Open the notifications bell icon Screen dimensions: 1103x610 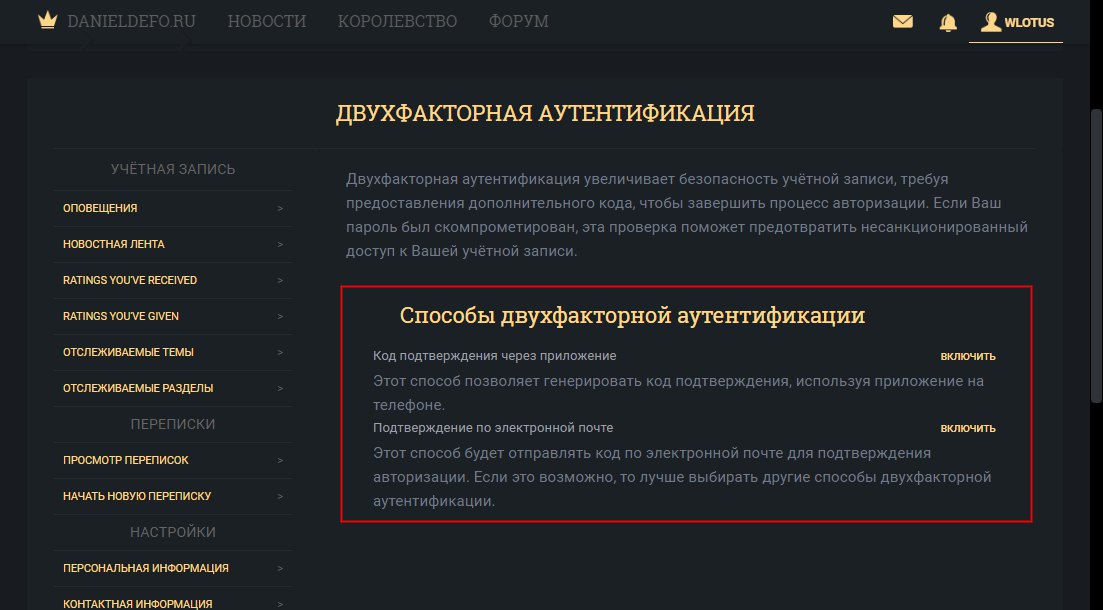[x=948, y=23]
